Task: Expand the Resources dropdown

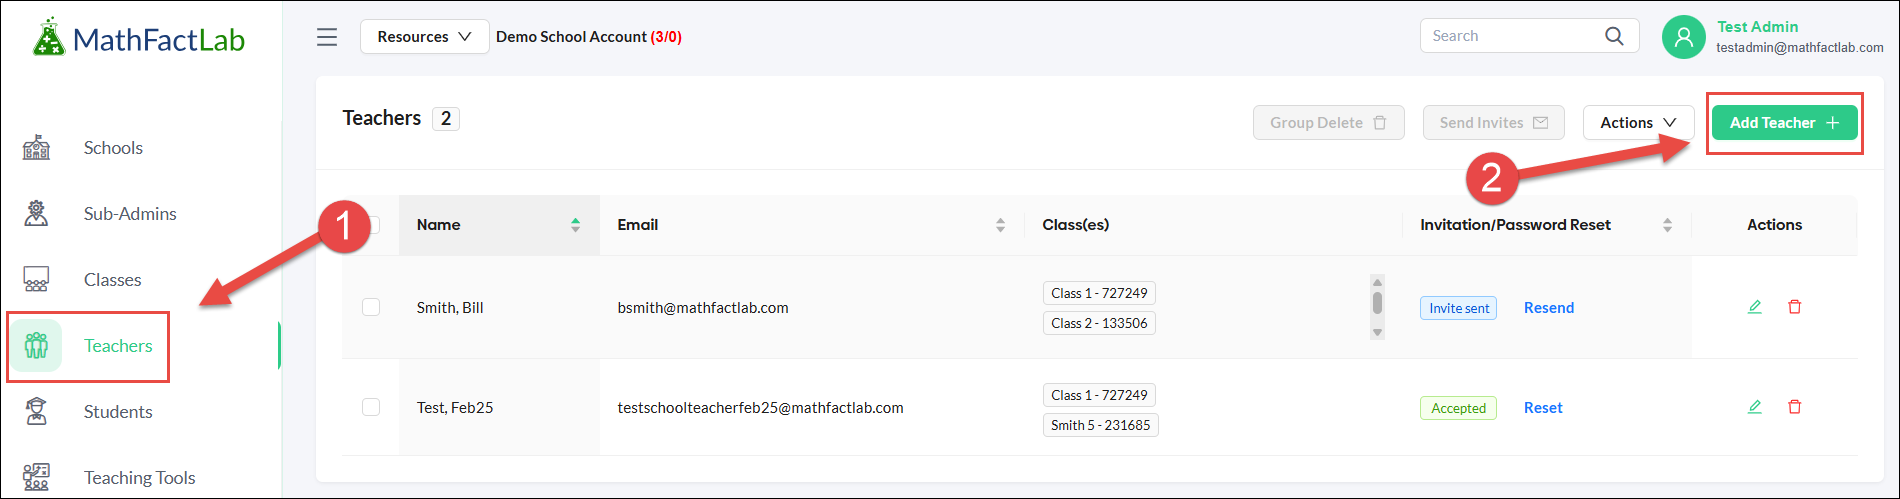Action: pos(424,37)
